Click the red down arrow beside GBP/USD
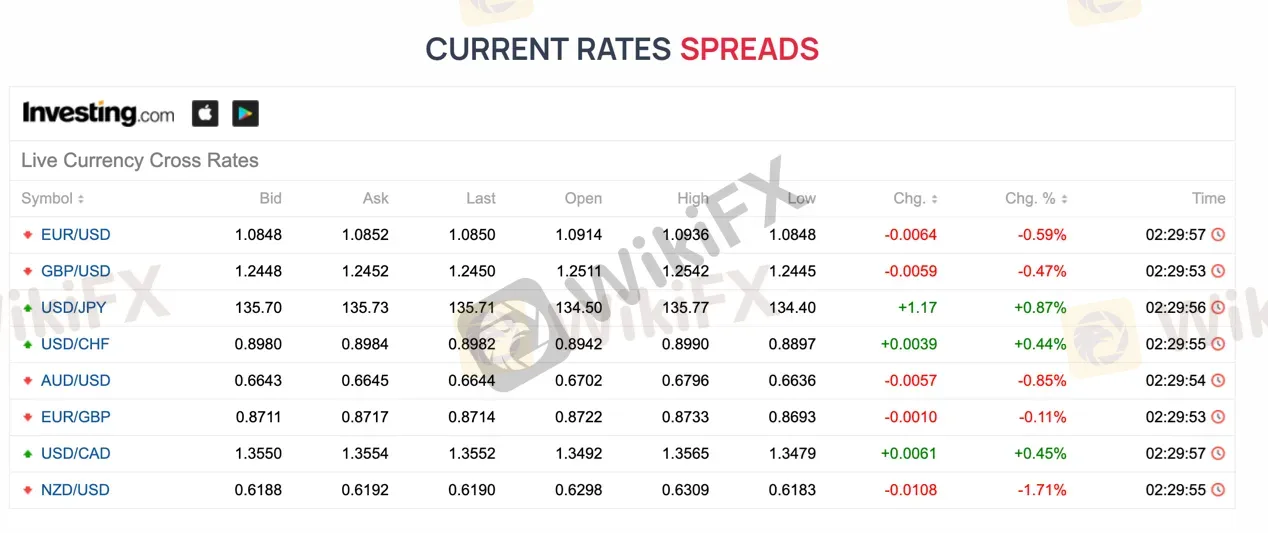The image size is (1268, 533). coord(28,271)
